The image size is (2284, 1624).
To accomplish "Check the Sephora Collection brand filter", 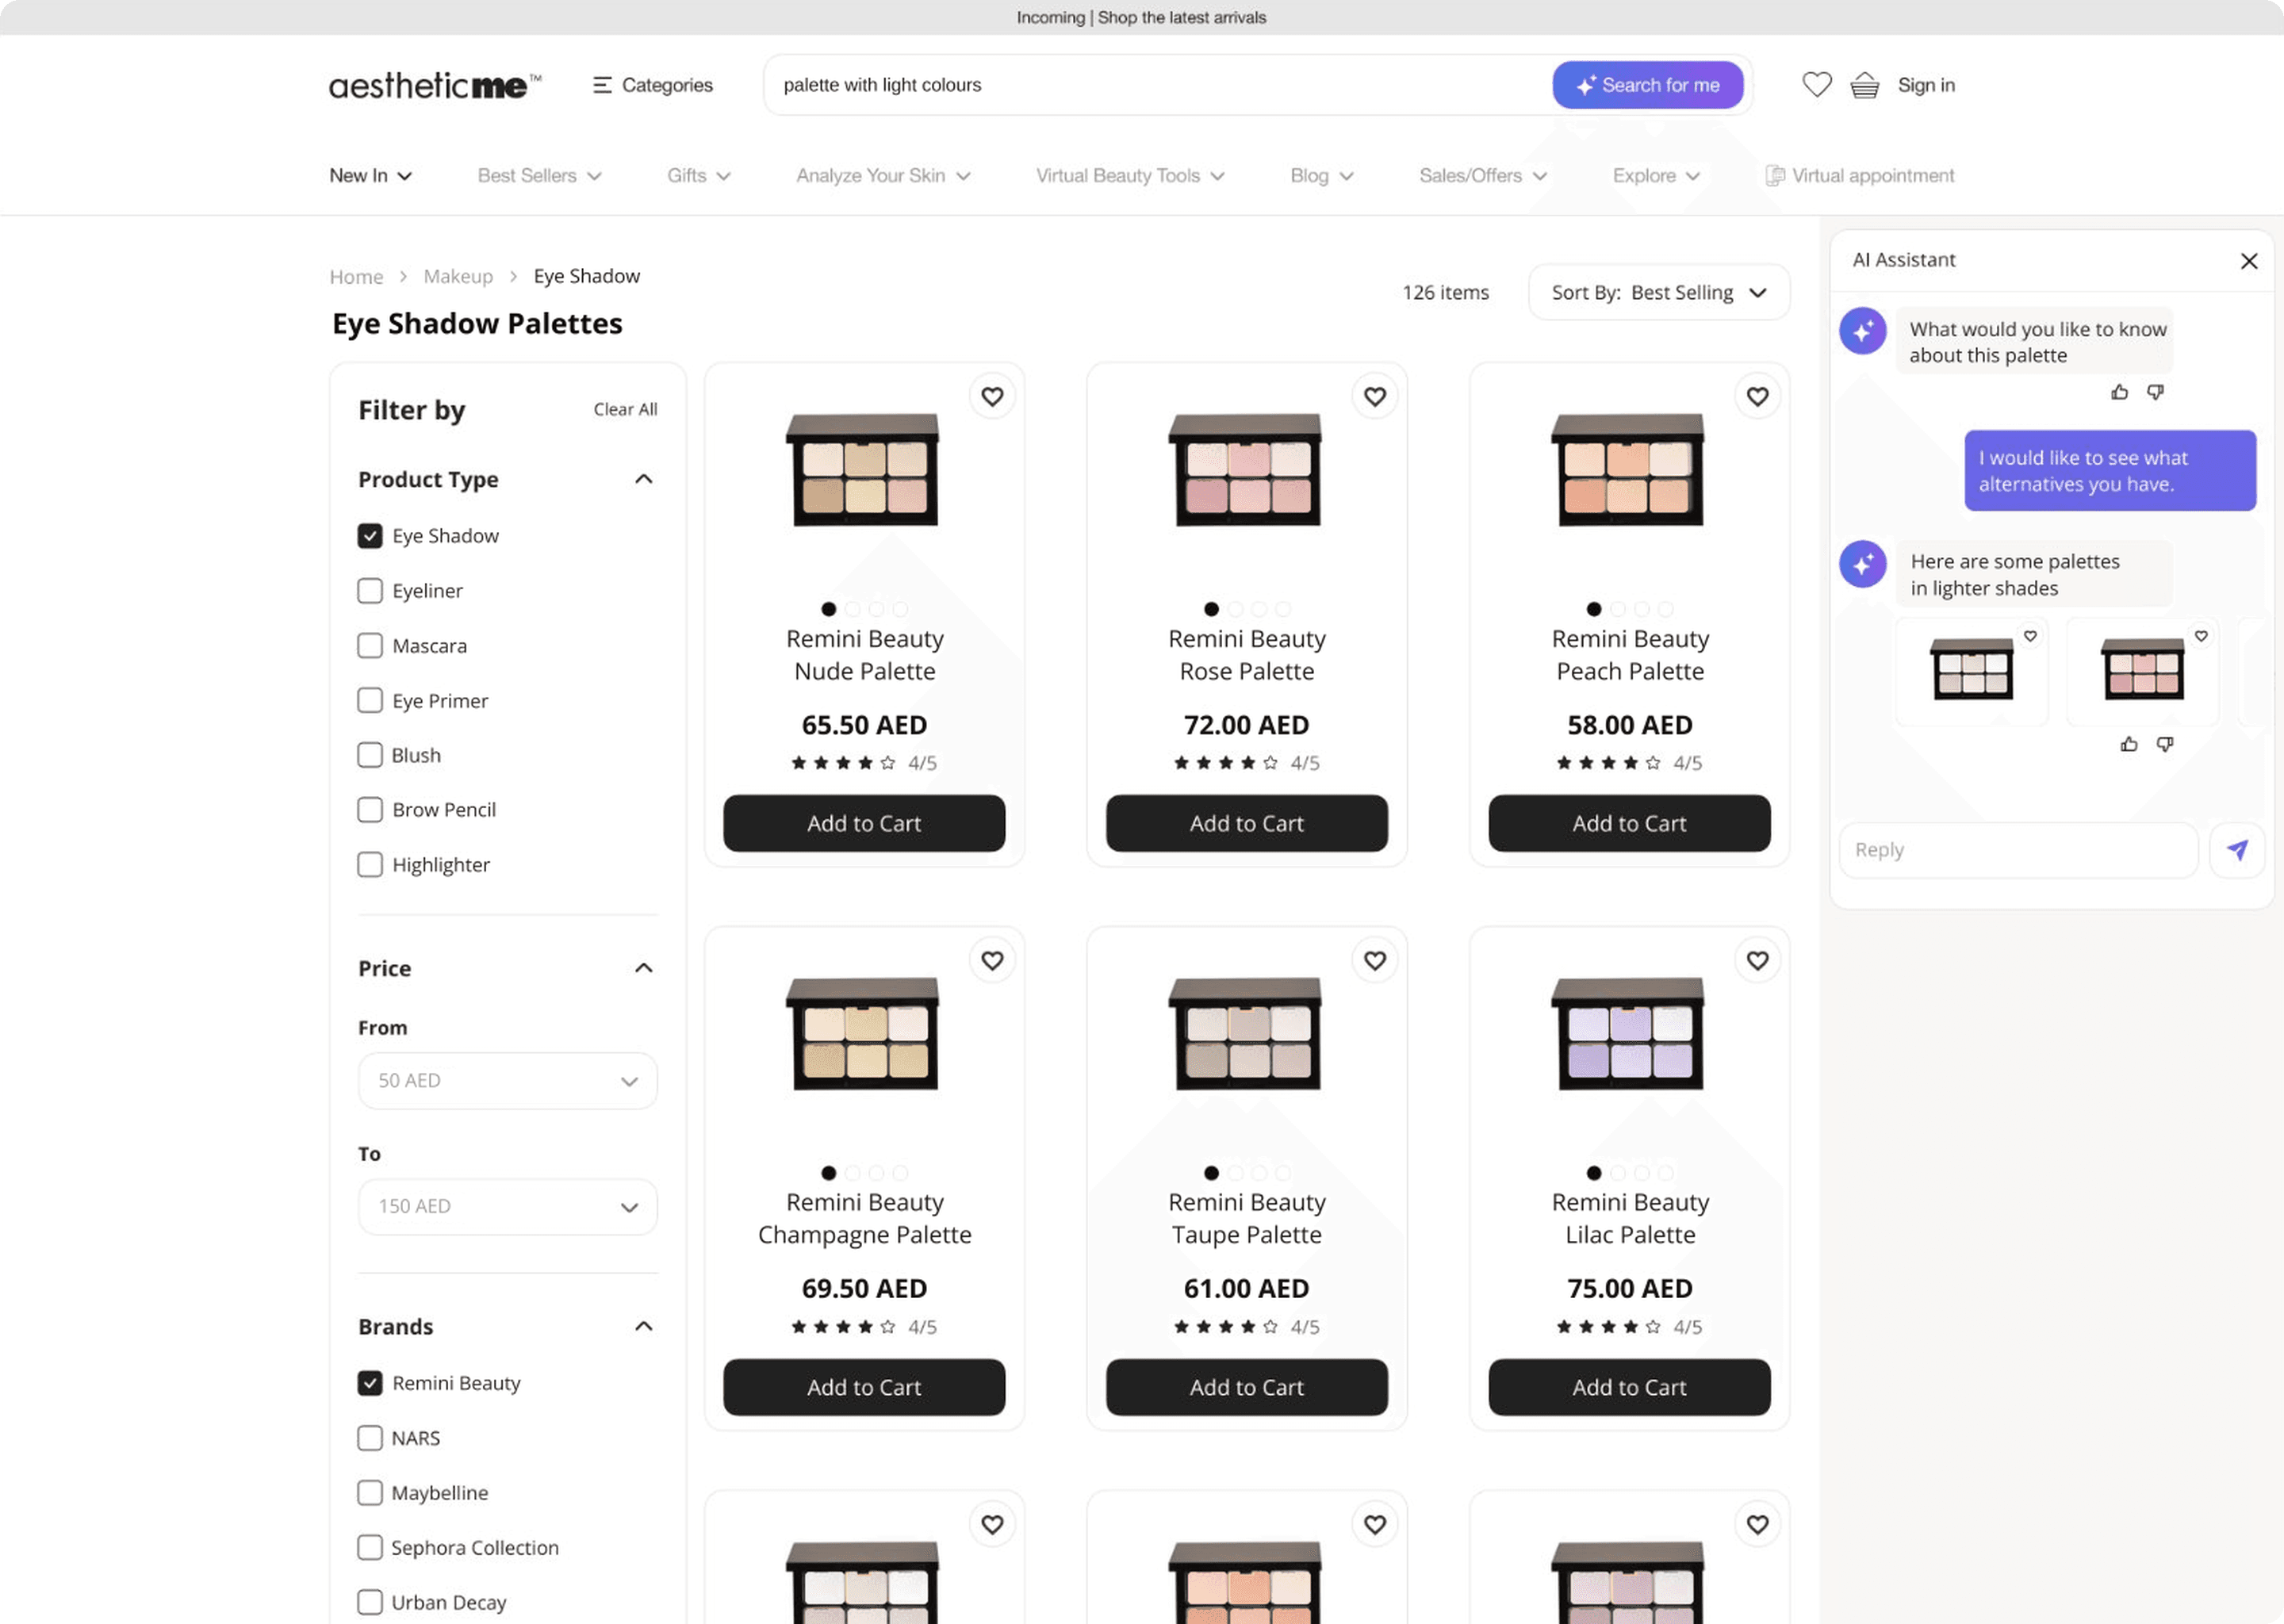I will coord(370,1548).
